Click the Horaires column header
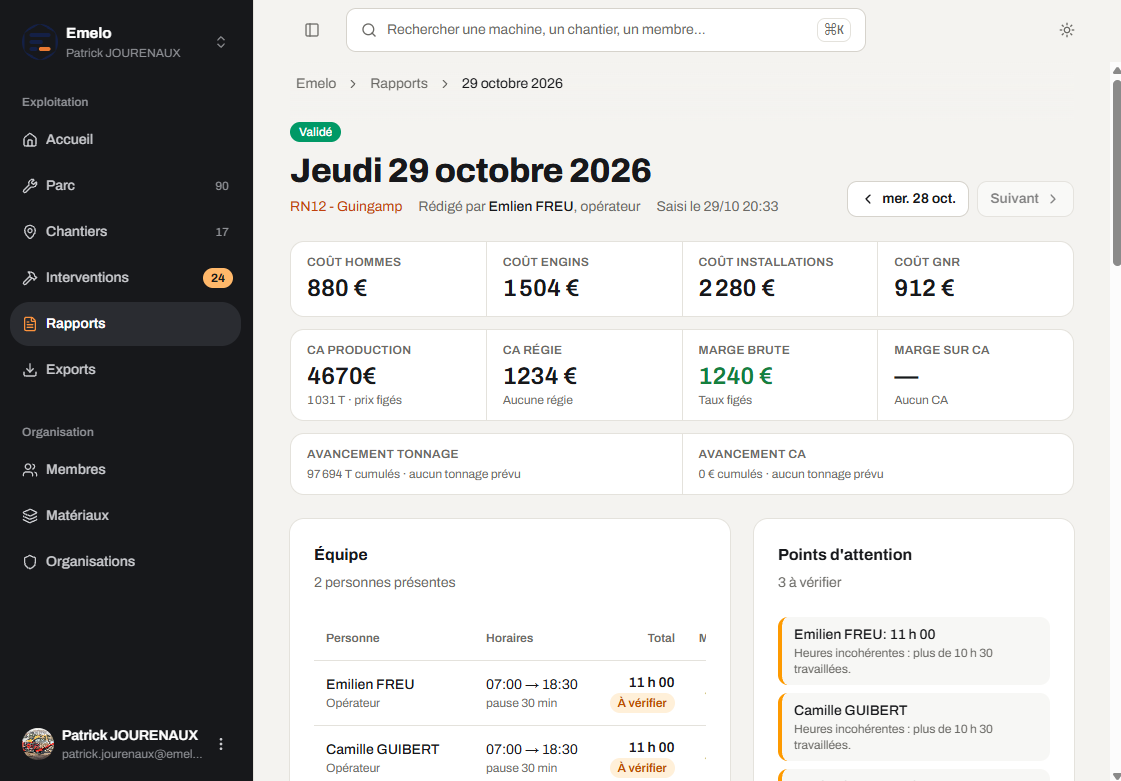The width and height of the screenshot is (1121, 781). click(510, 638)
